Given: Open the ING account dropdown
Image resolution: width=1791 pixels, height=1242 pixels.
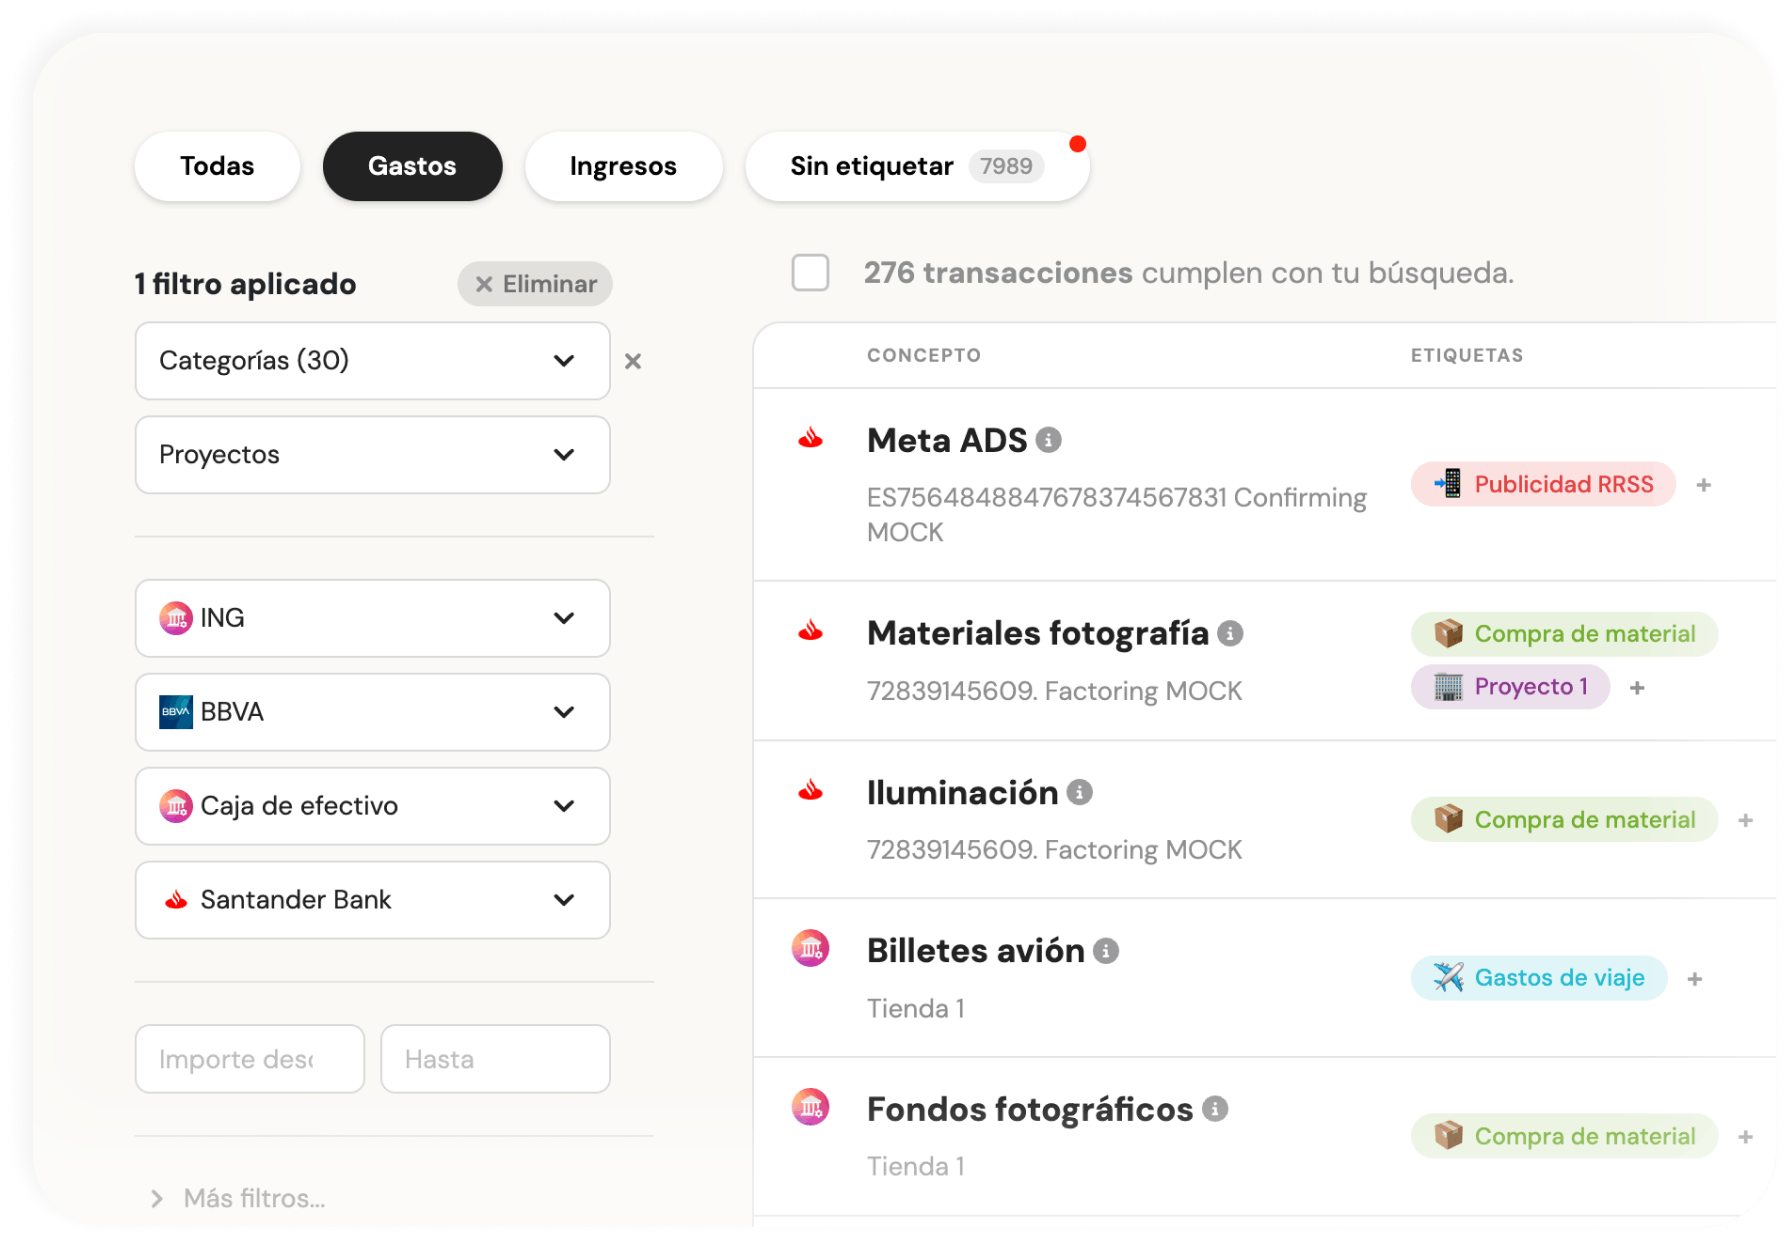Looking at the screenshot, I should pyautogui.click(x=372, y=618).
